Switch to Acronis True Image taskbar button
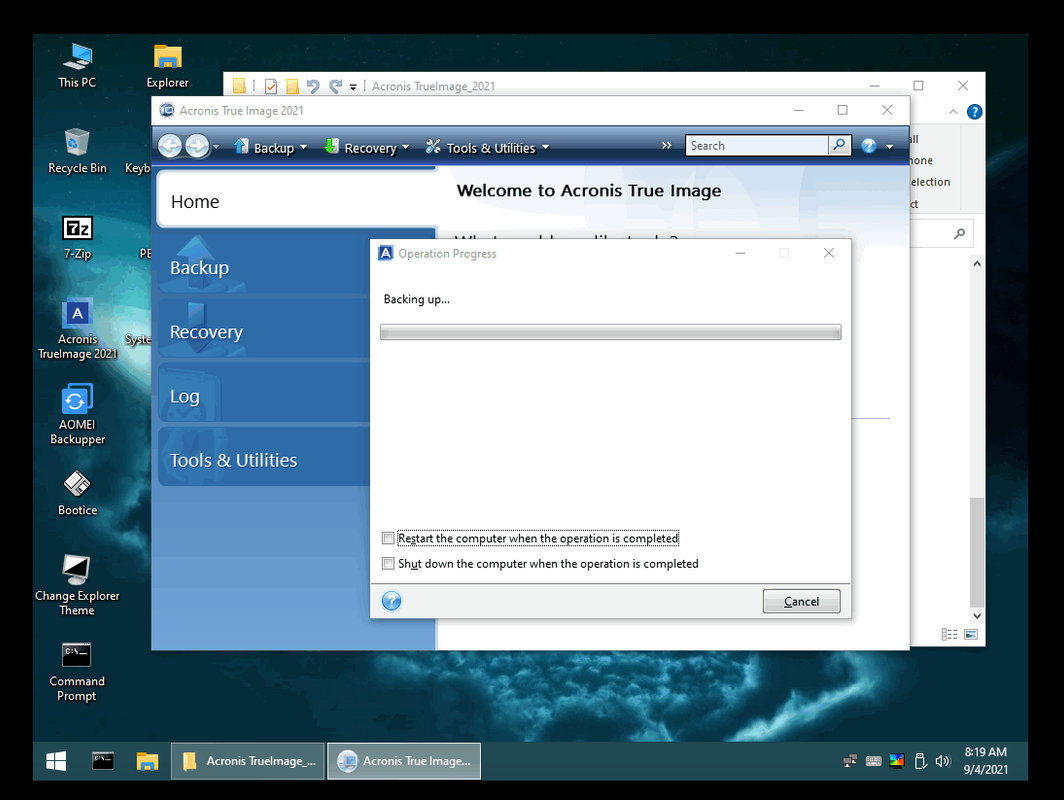1064x800 pixels. [404, 761]
